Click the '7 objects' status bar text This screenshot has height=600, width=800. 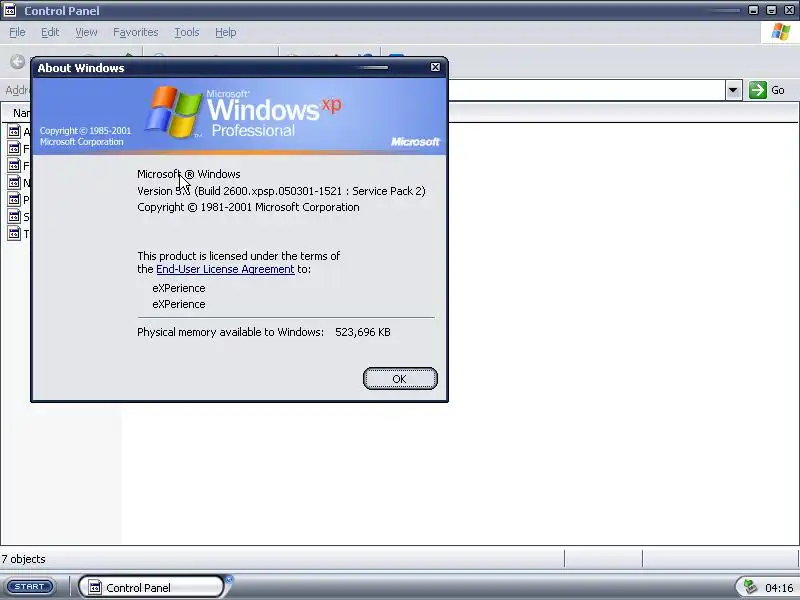(x=23, y=559)
